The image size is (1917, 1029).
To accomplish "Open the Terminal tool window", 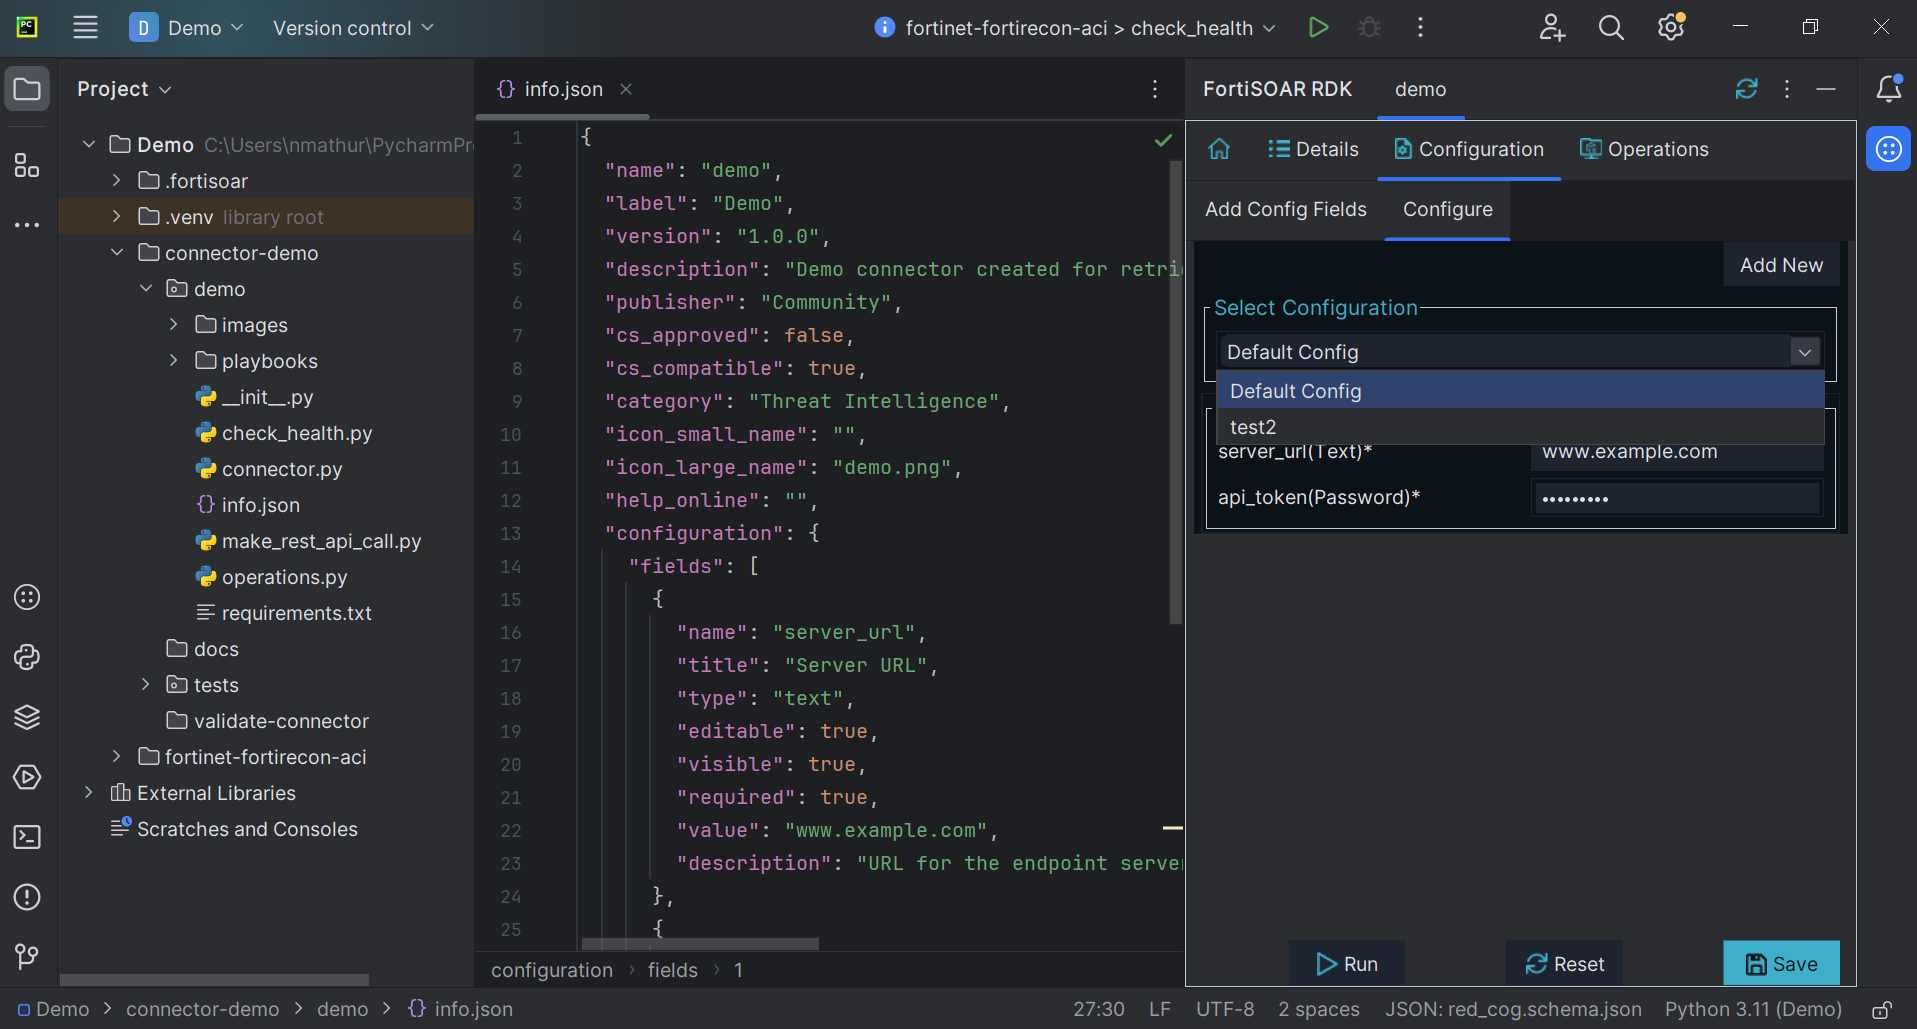I will click(27, 837).
